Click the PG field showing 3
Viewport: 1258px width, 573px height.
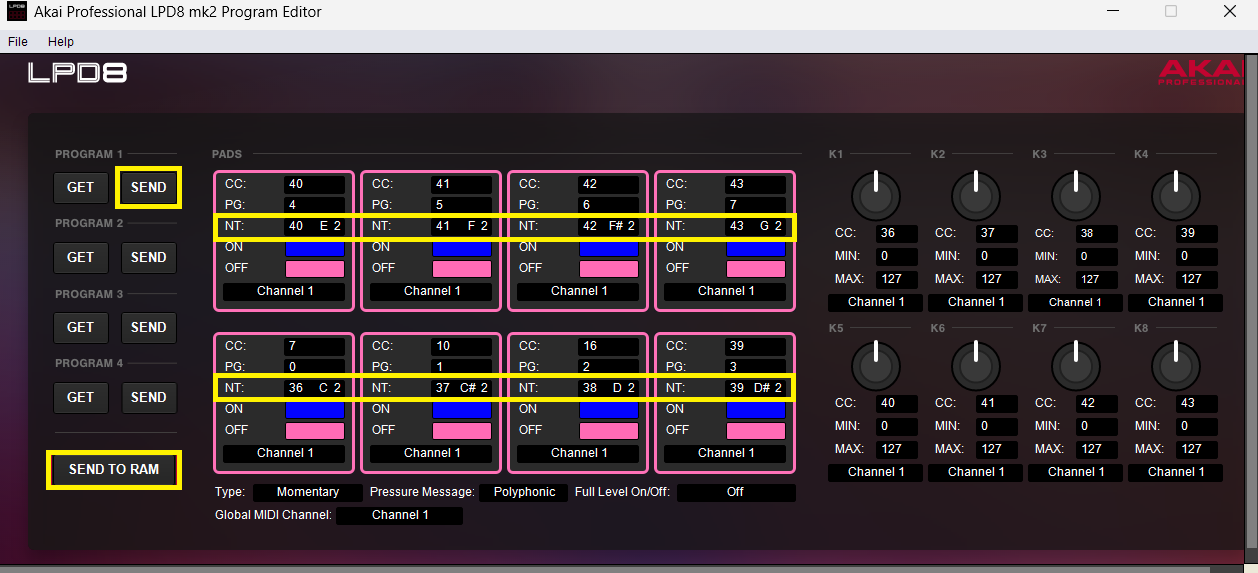pyautogui.click(x=756, y=367)
